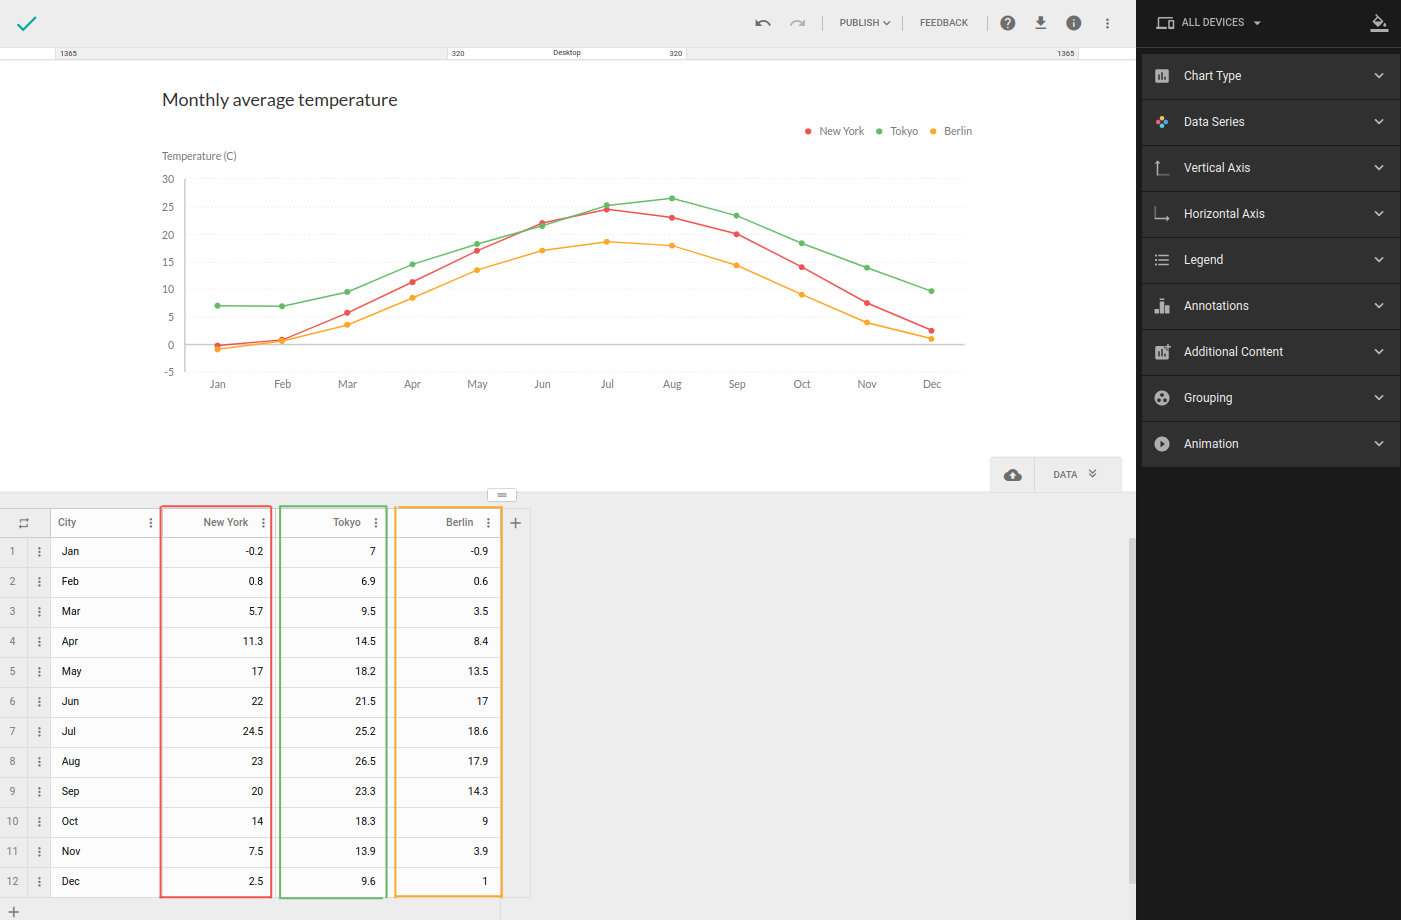This screenshot has width=1401, height=920.
Task: Toggle Berlin series in chart legend
Action: click(x=952, y=131)
